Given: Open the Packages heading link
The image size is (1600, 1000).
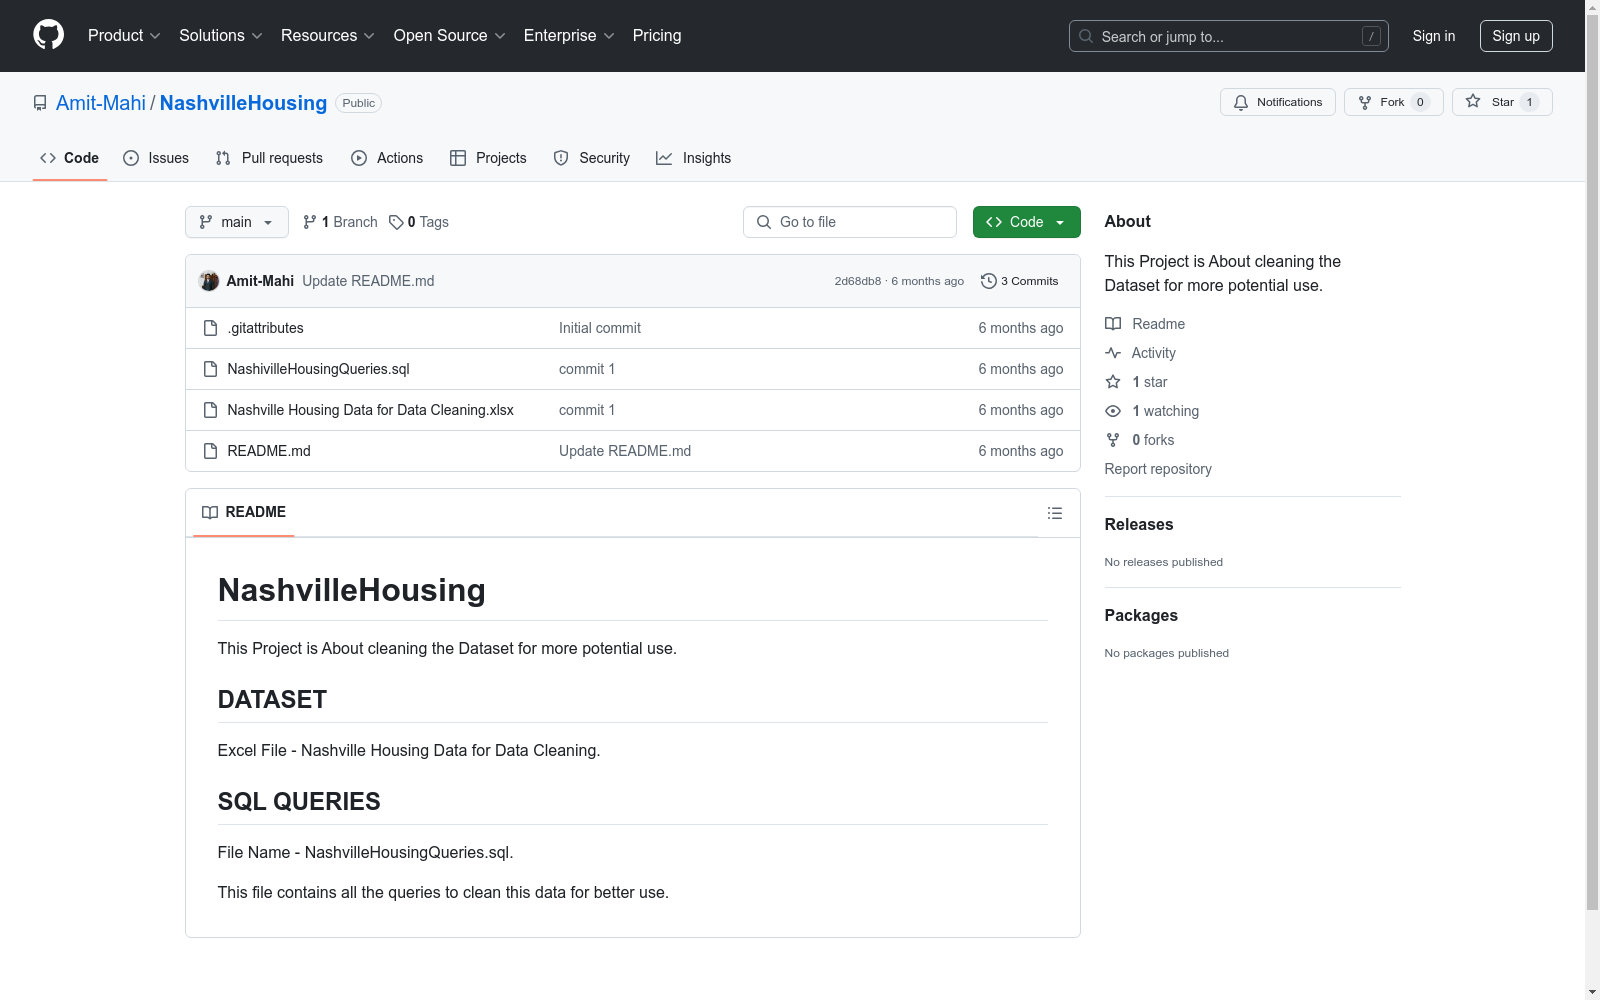Looking at the screenshot, I should click(1141, 615).
